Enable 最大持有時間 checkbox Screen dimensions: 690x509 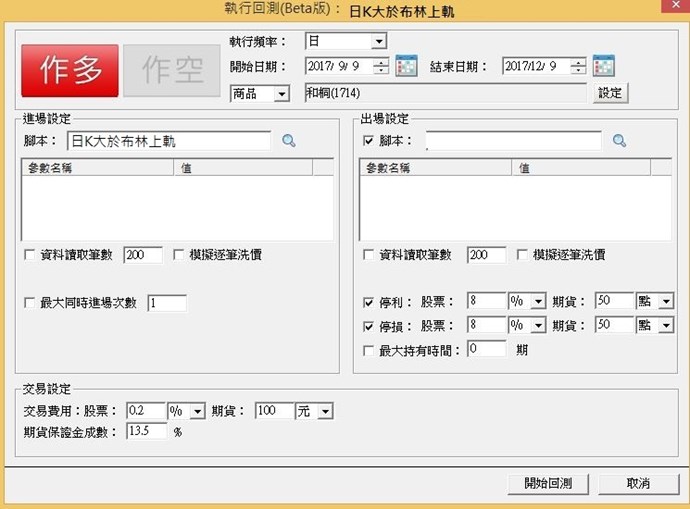tap(368, 350)
